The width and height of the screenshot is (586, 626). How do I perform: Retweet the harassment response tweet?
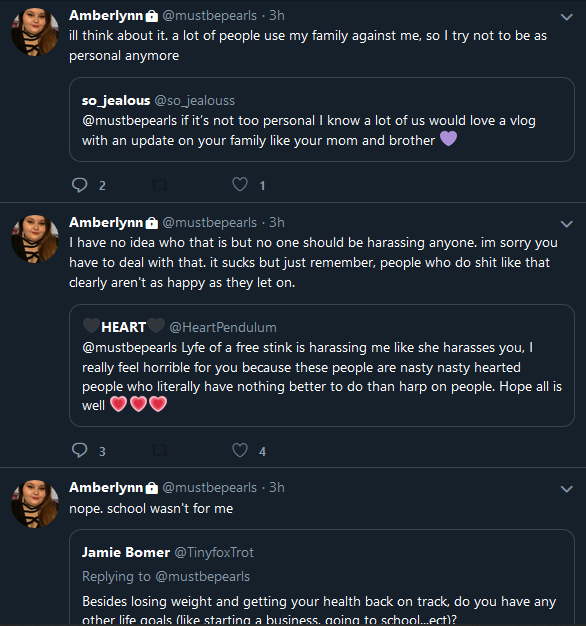pyautogui.click(x=160, y=451)
